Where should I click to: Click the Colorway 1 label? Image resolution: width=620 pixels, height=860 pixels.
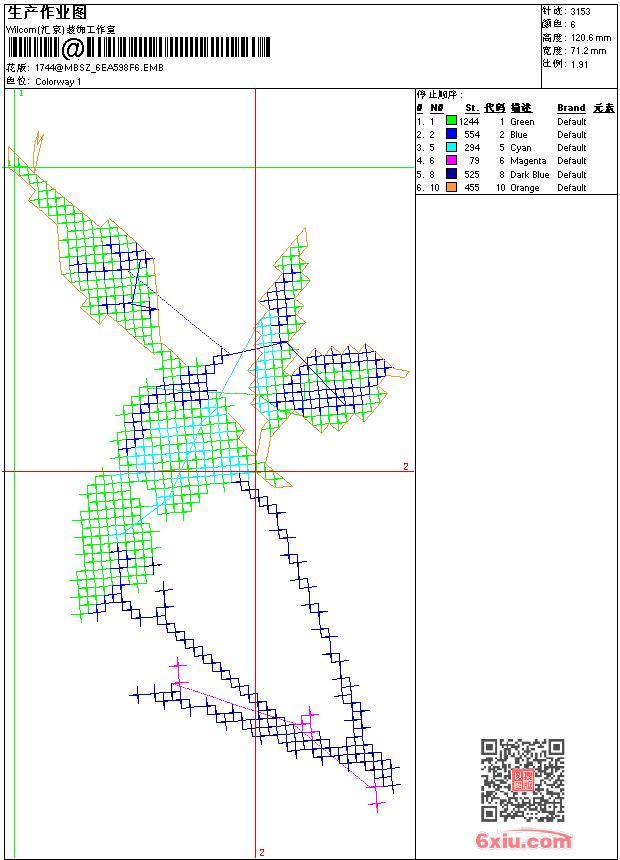[58, 82]
